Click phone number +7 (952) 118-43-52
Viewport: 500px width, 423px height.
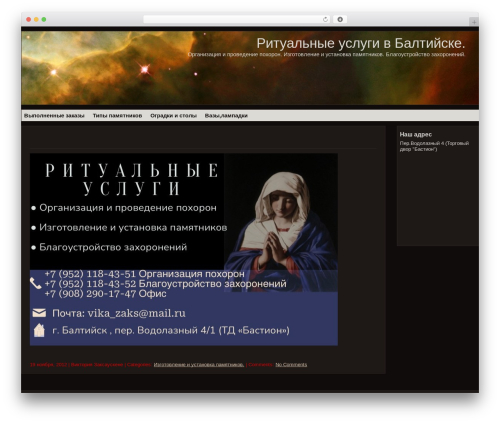(x=90, y=284)
